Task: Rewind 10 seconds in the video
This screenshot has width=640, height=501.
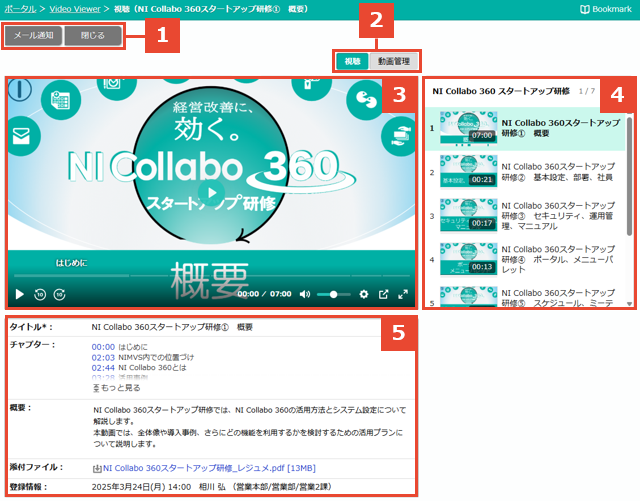Action: tap(40, 294)
